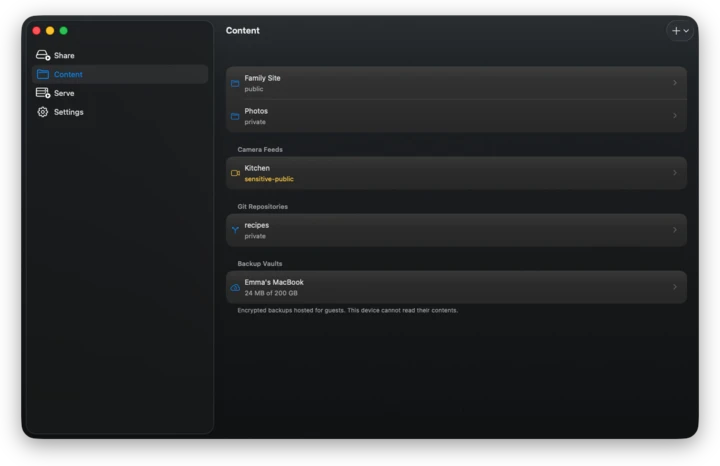Click the Family Site folder icon
Screen dimensions: 720x466
click(235, 84)
